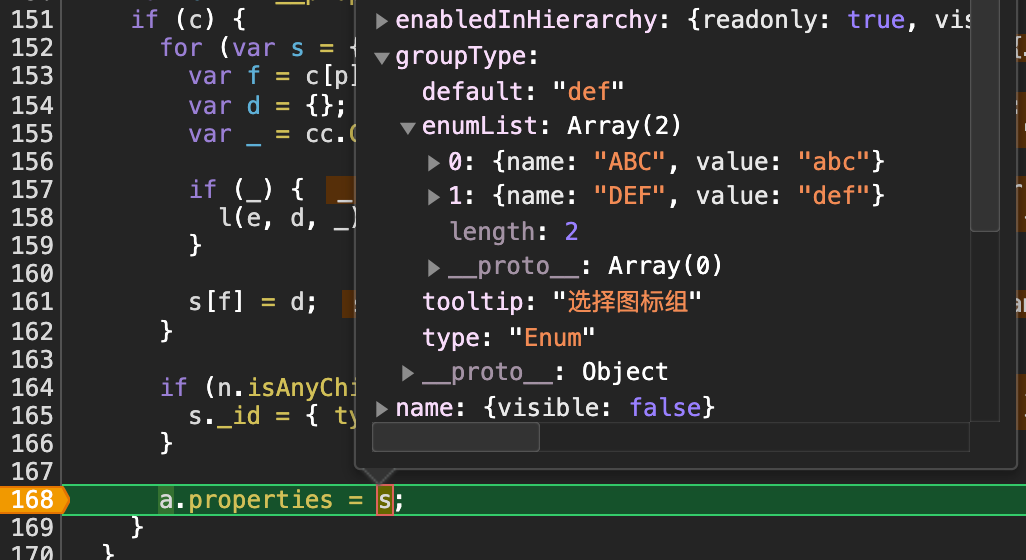Click the horizontal scrollbar in popup
This screenshot has height=560, width=1026.
click(456, 437)
